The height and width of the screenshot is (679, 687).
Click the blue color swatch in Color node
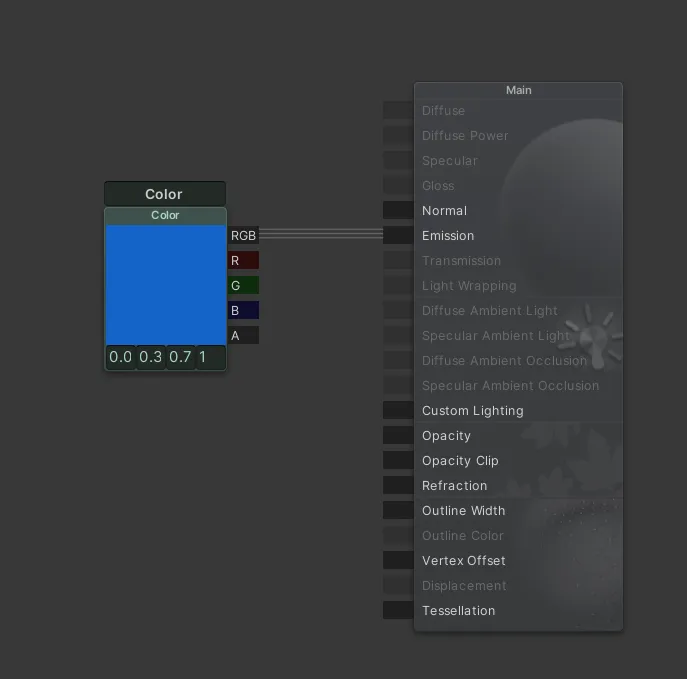166,284
